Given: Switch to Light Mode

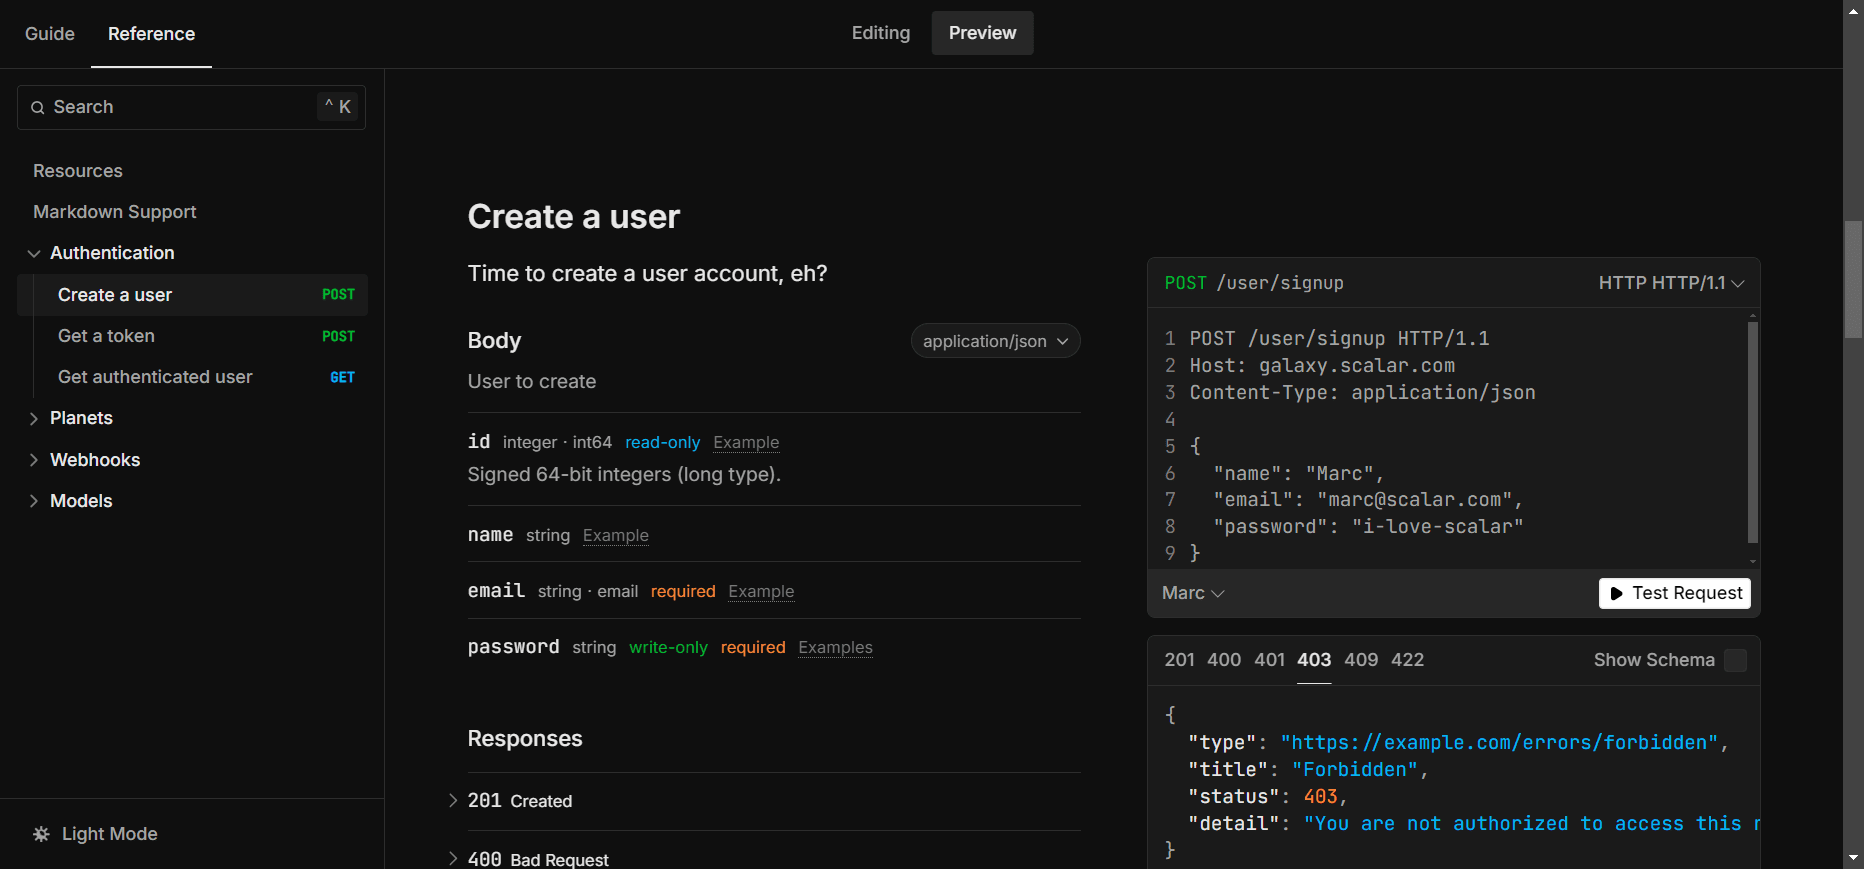Looking at the screenshot, I should point(96,834).
